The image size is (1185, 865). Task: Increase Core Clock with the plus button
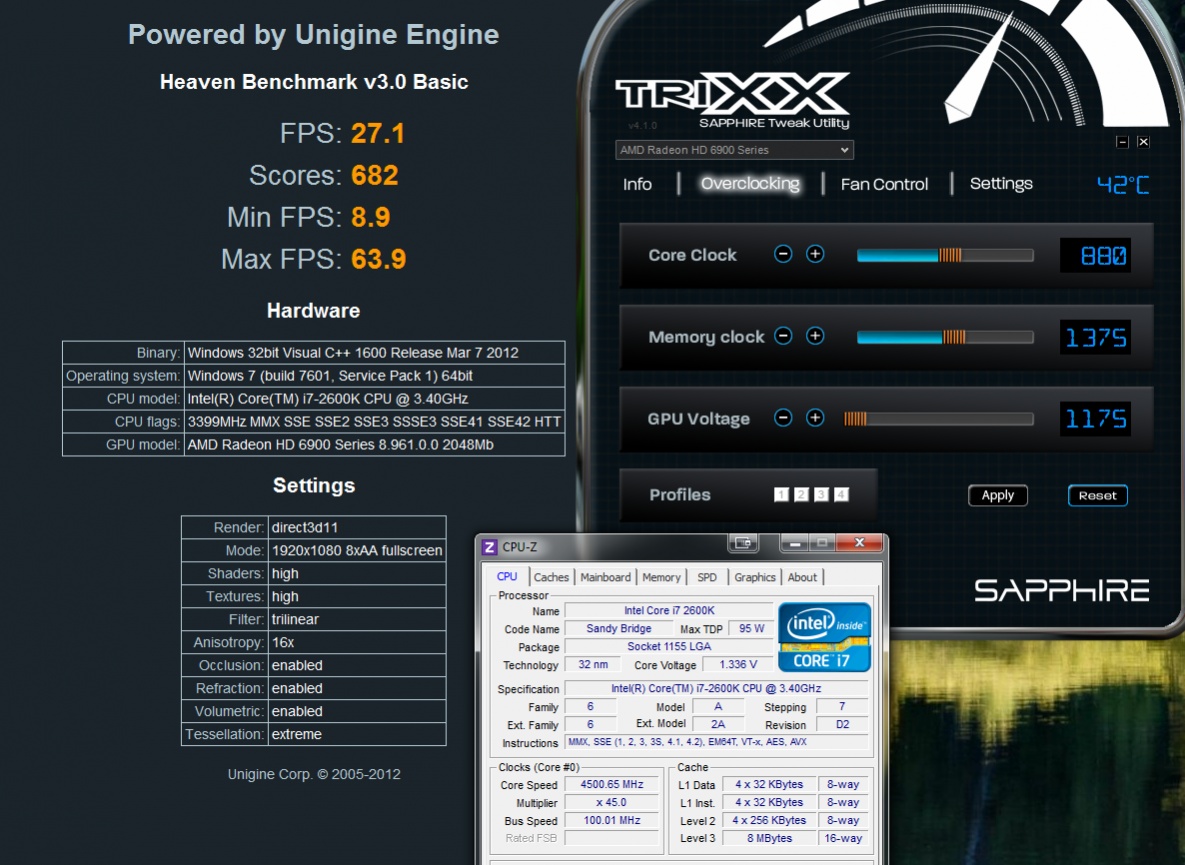tap(815, 255)
